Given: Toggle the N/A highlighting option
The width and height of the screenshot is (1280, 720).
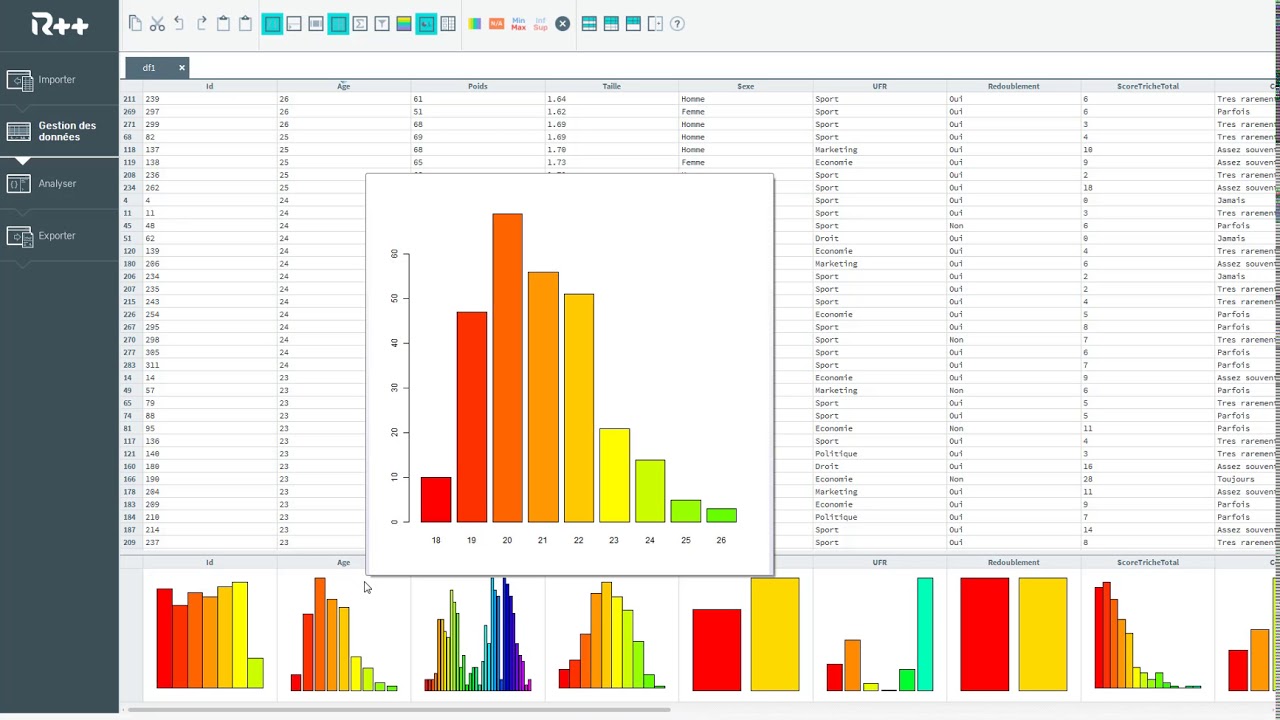Looking at the screenshot, I should [x=496, y=24].
